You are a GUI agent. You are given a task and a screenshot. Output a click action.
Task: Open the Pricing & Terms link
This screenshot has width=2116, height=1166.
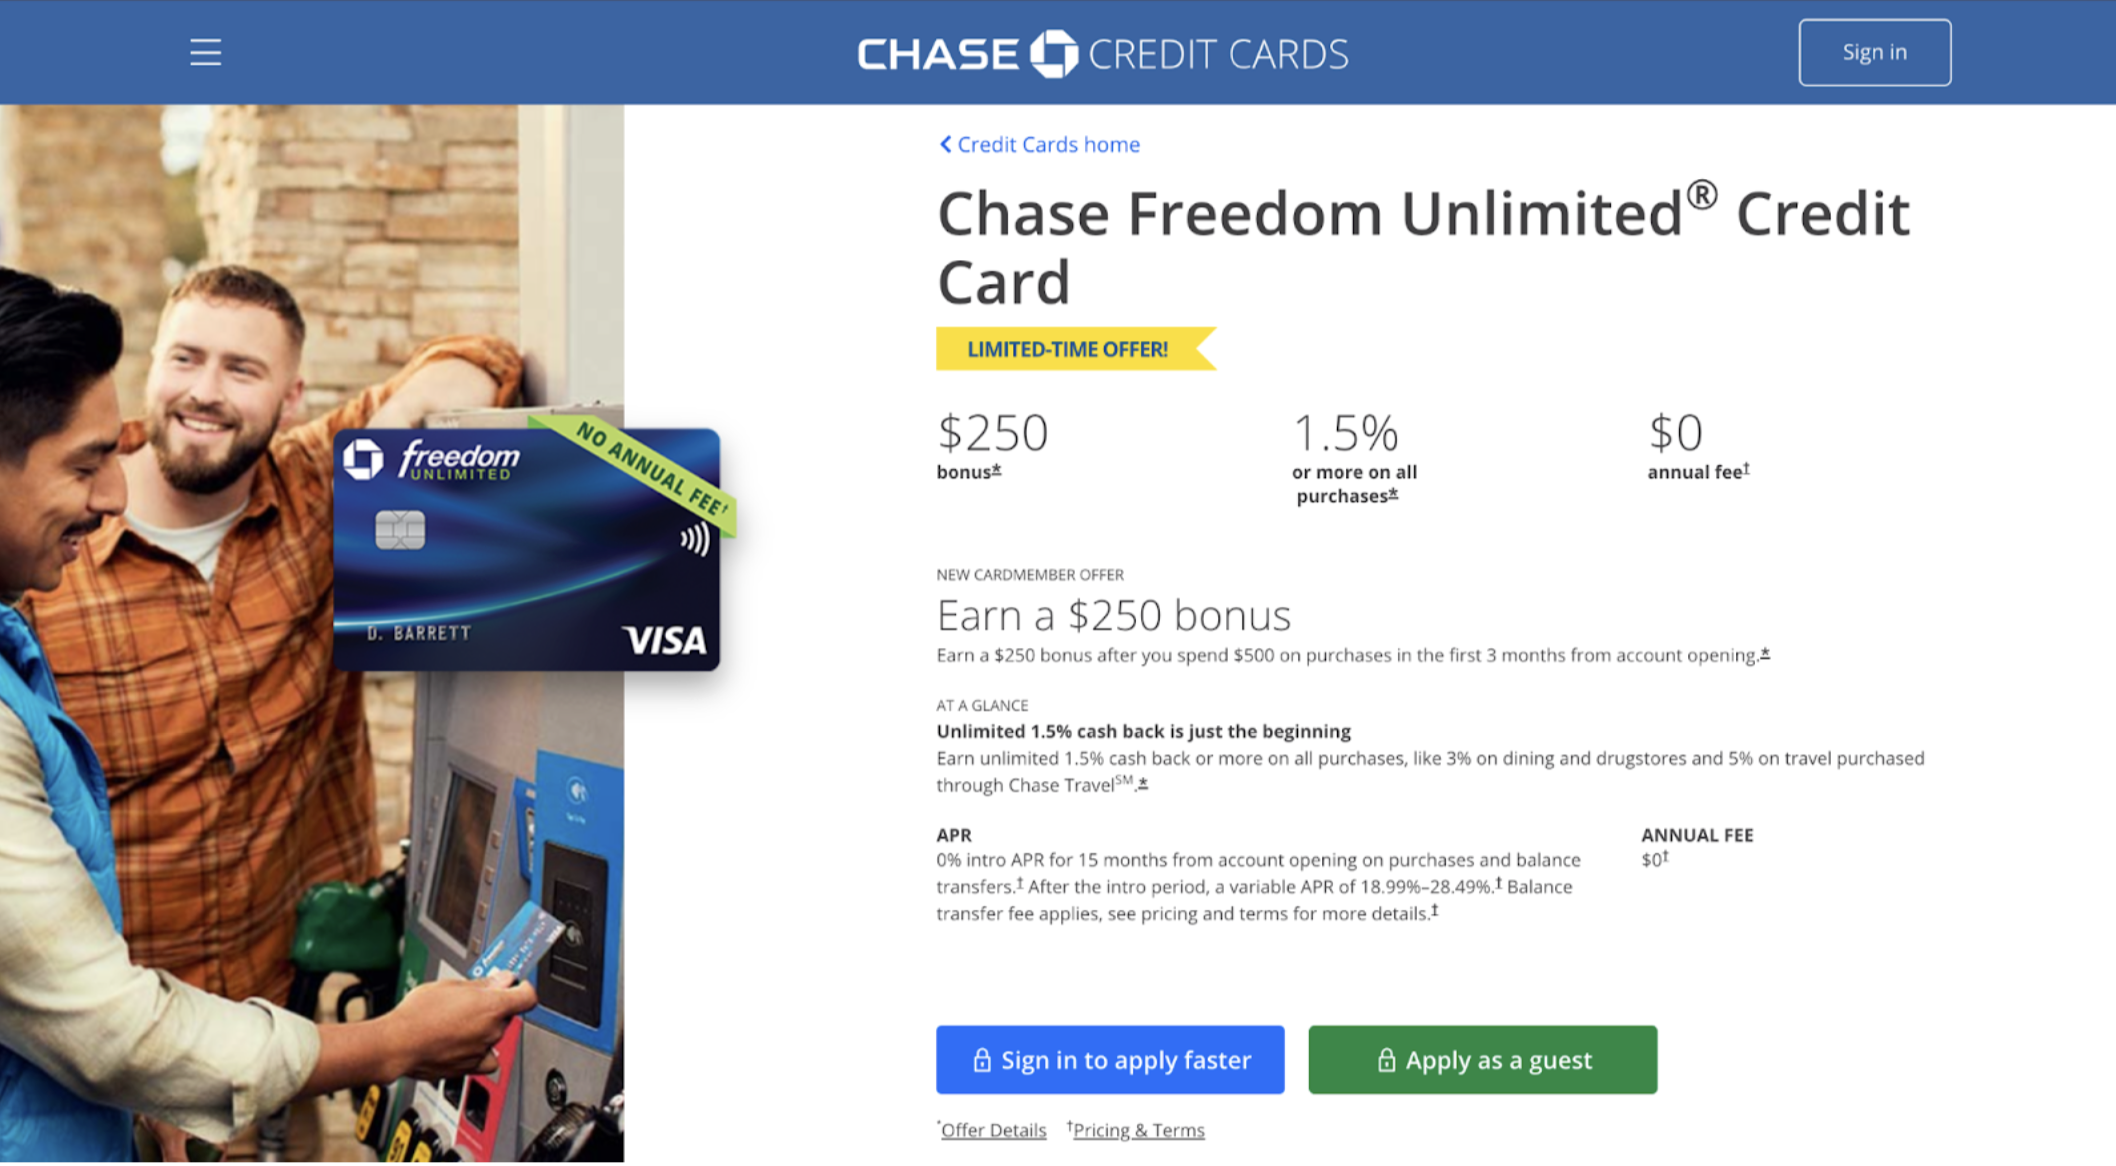(1138, 1130)
